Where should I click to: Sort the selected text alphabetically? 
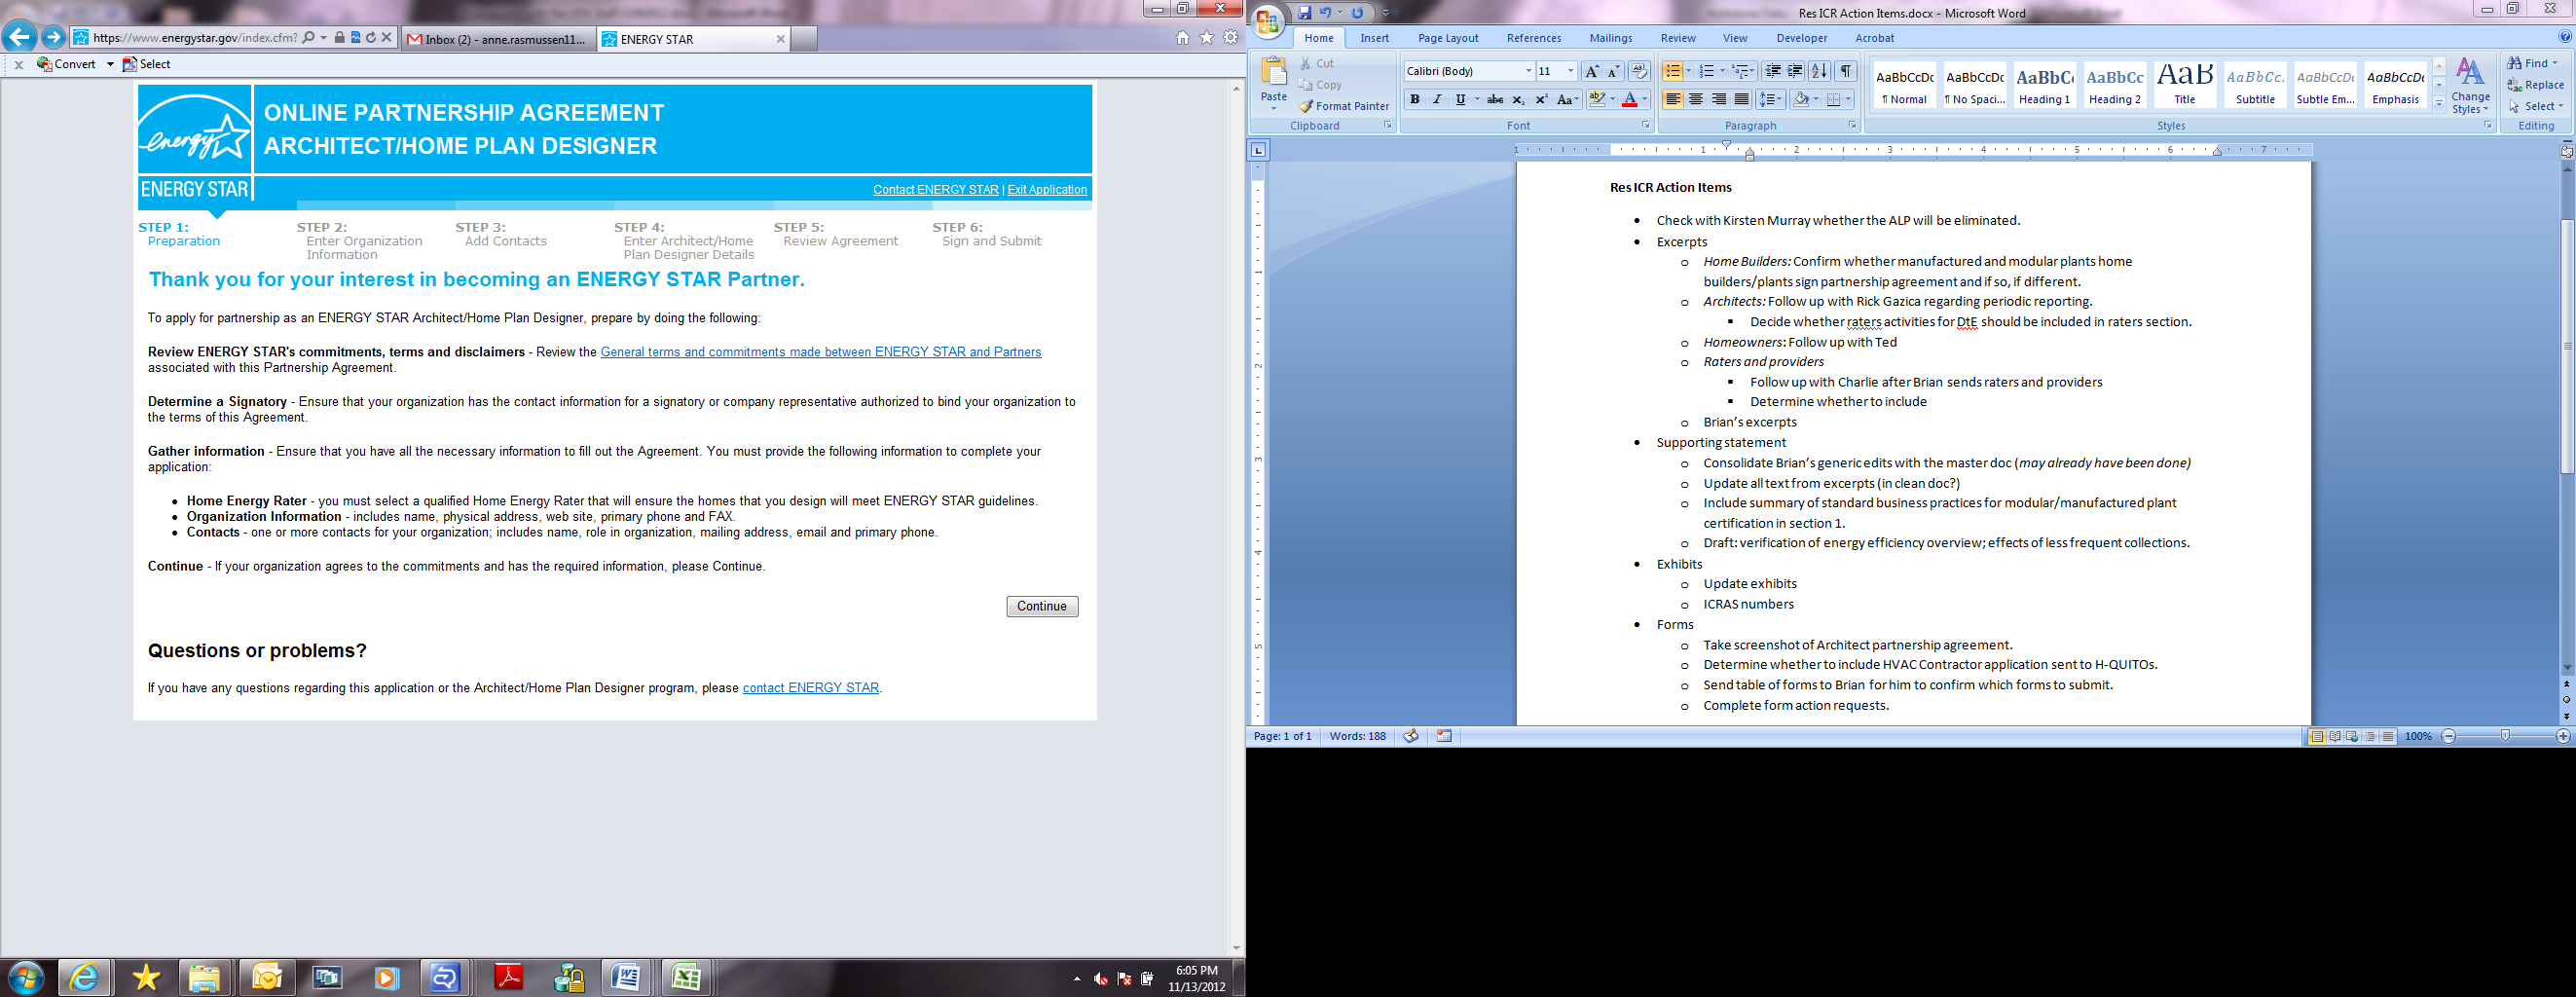pos(1820,71)
